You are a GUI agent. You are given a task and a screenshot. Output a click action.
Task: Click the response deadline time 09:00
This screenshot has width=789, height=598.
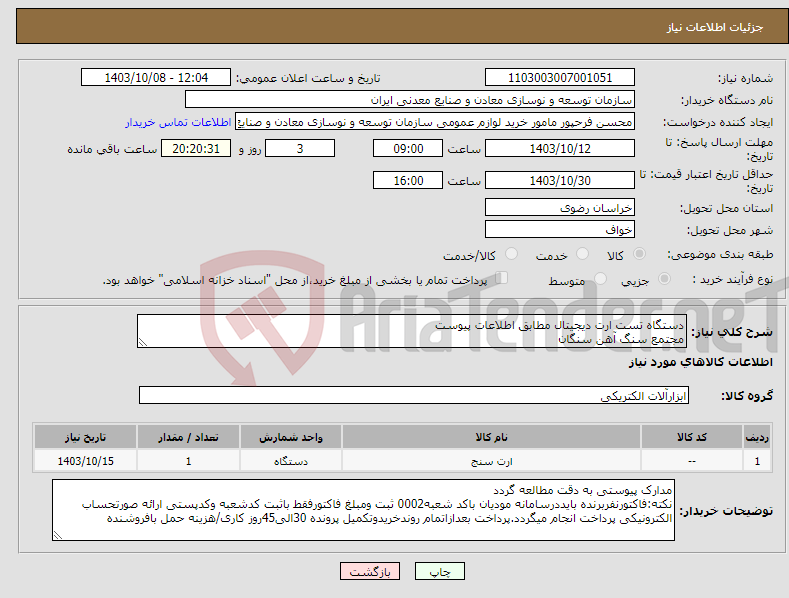click(x=408, y=148)
